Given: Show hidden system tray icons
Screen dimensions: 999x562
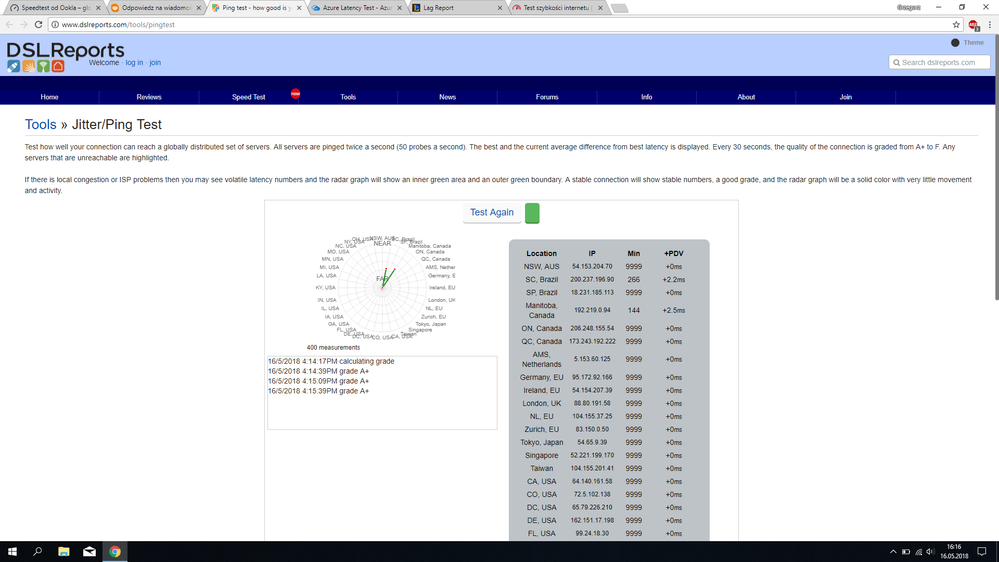Looking at the screenshot, I should coord(892,552).
